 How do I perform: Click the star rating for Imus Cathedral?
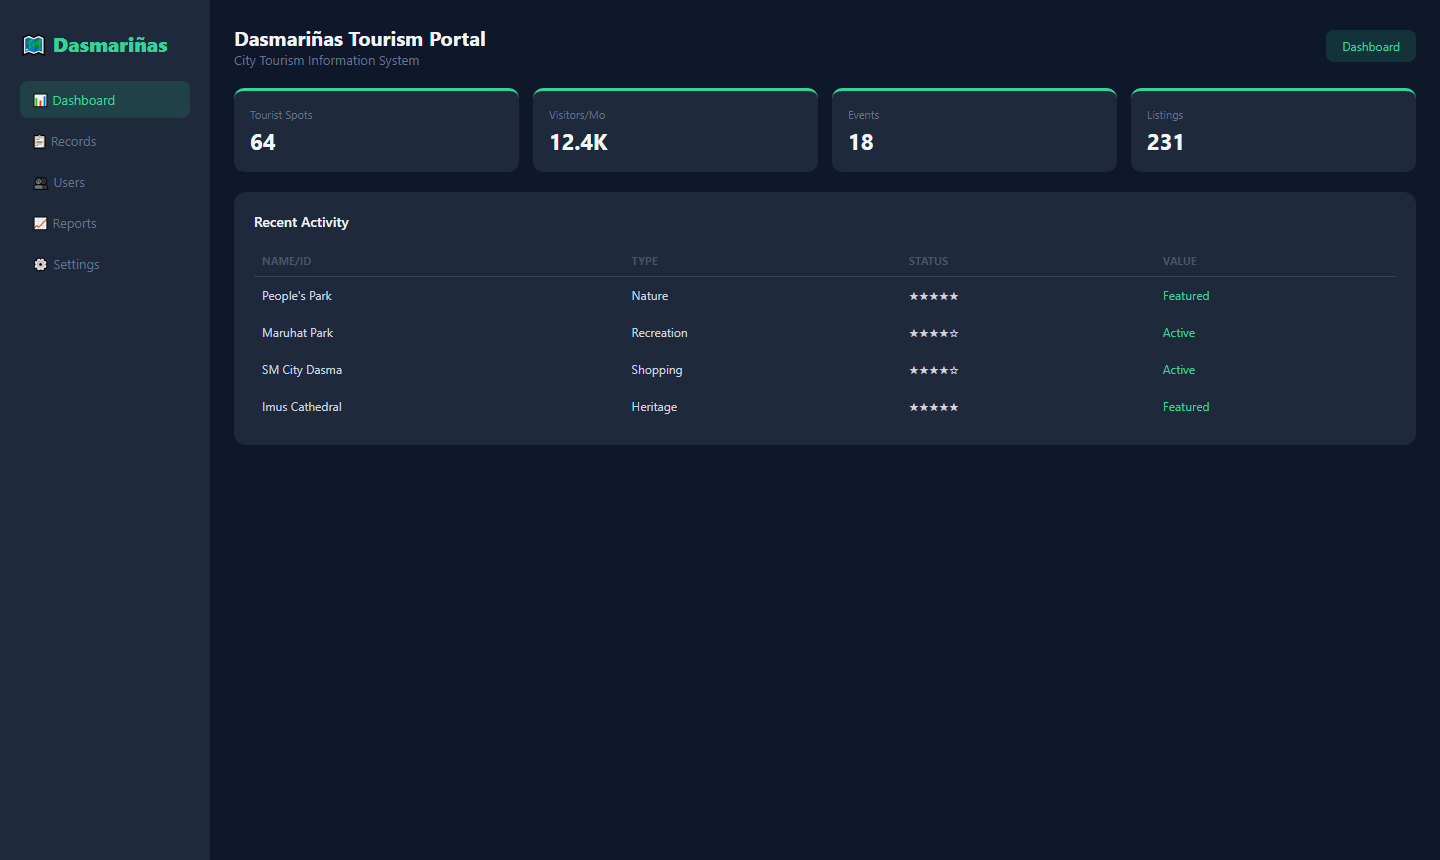click(934, 407)
